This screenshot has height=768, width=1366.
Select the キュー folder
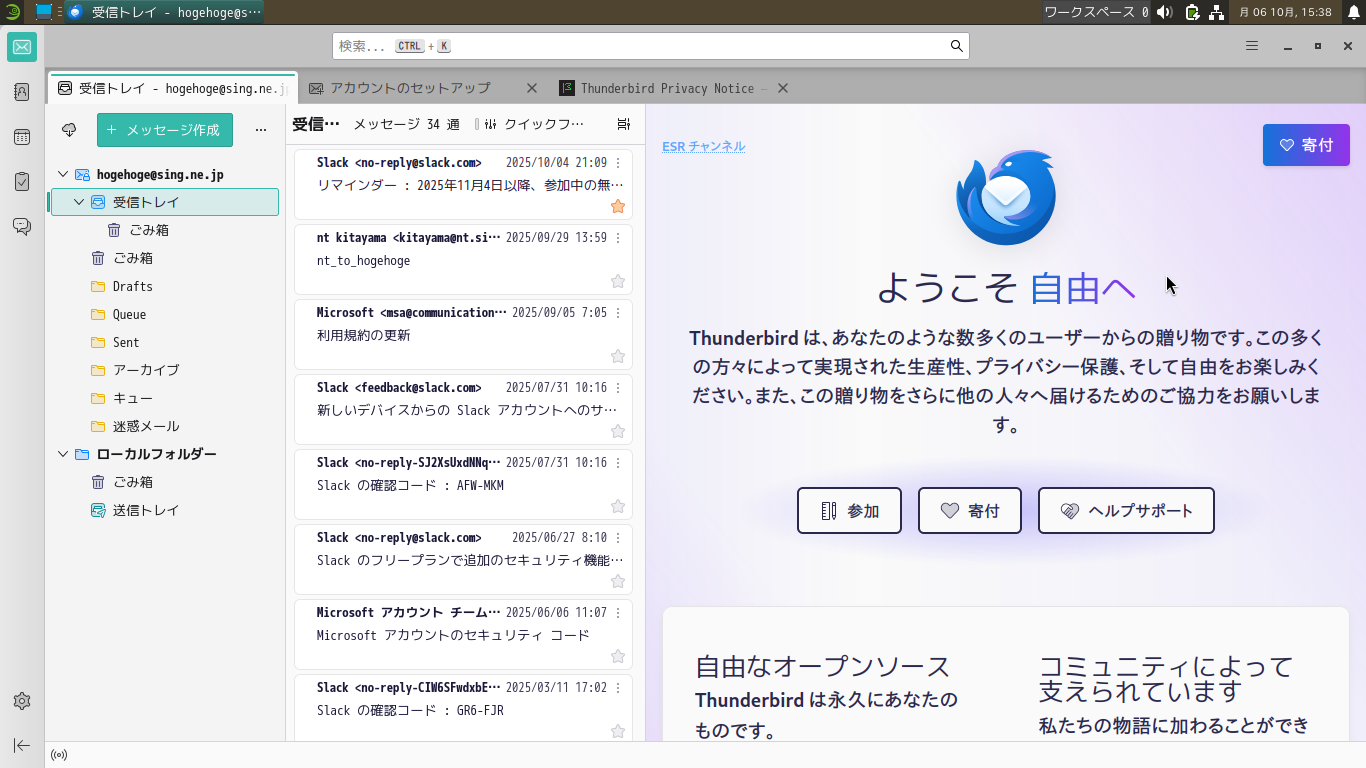tap(165, 398)
